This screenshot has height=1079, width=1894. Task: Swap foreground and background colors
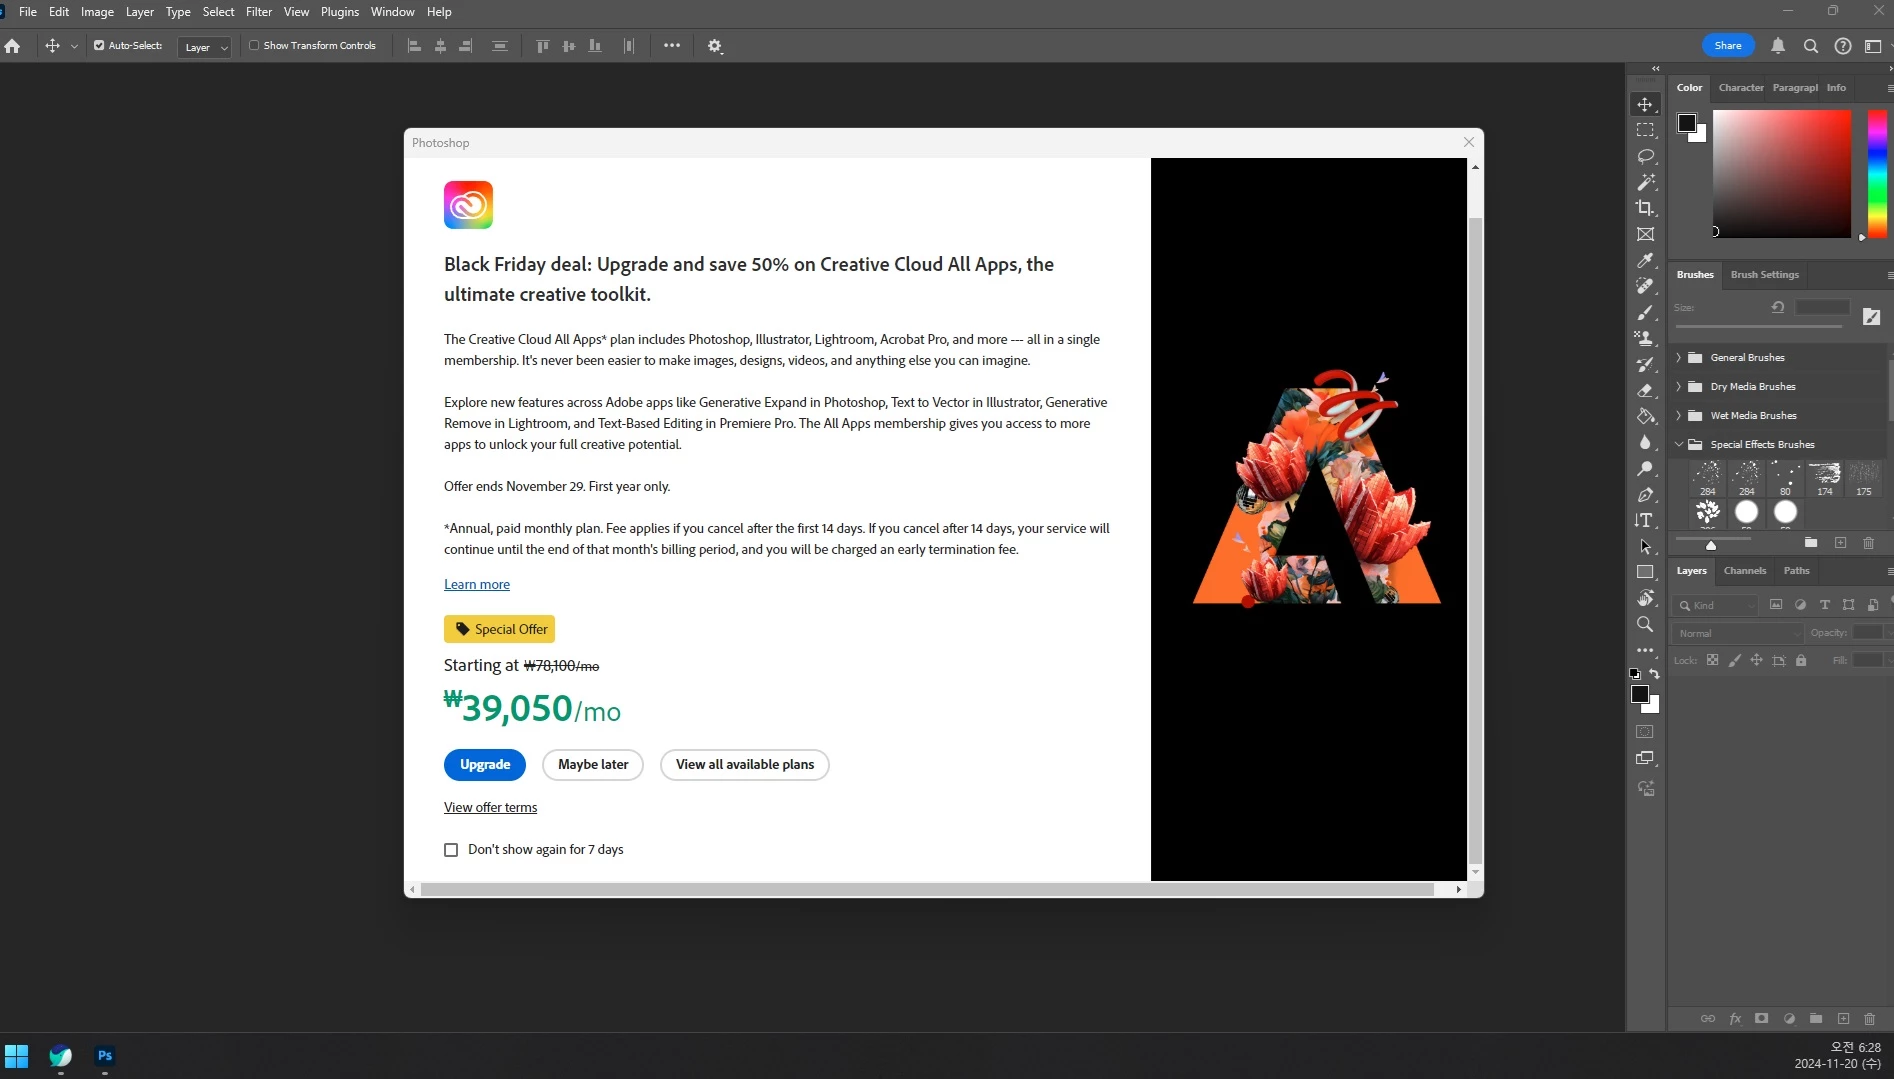(1655, 673)
